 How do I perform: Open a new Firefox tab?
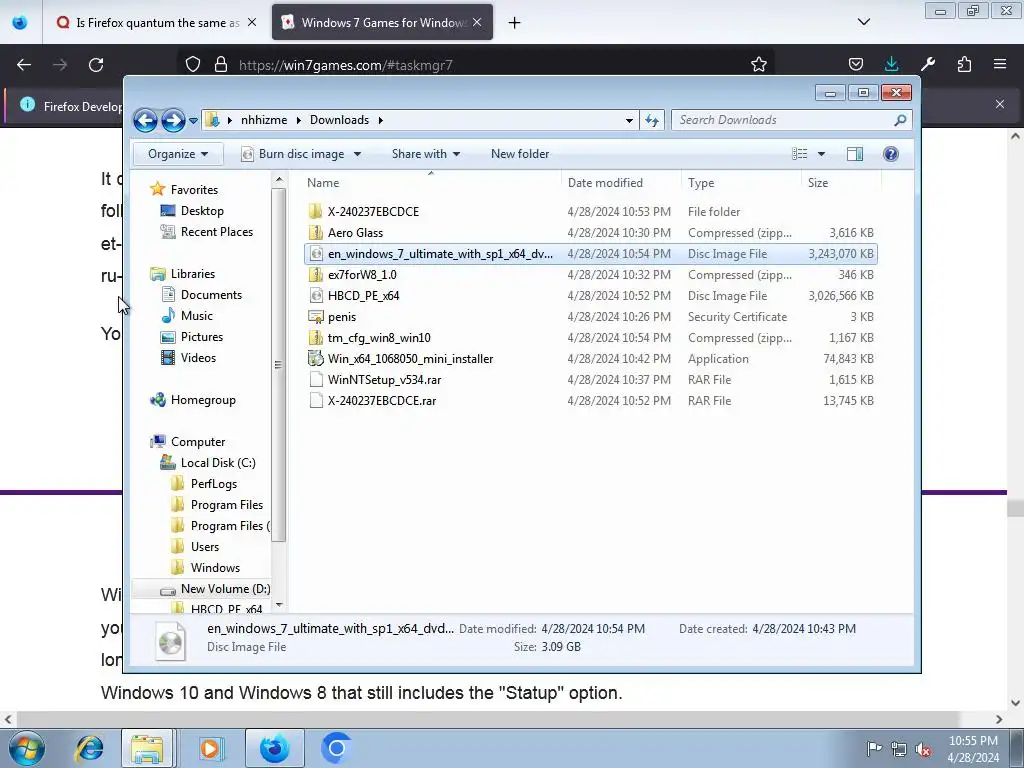point(515,23)
